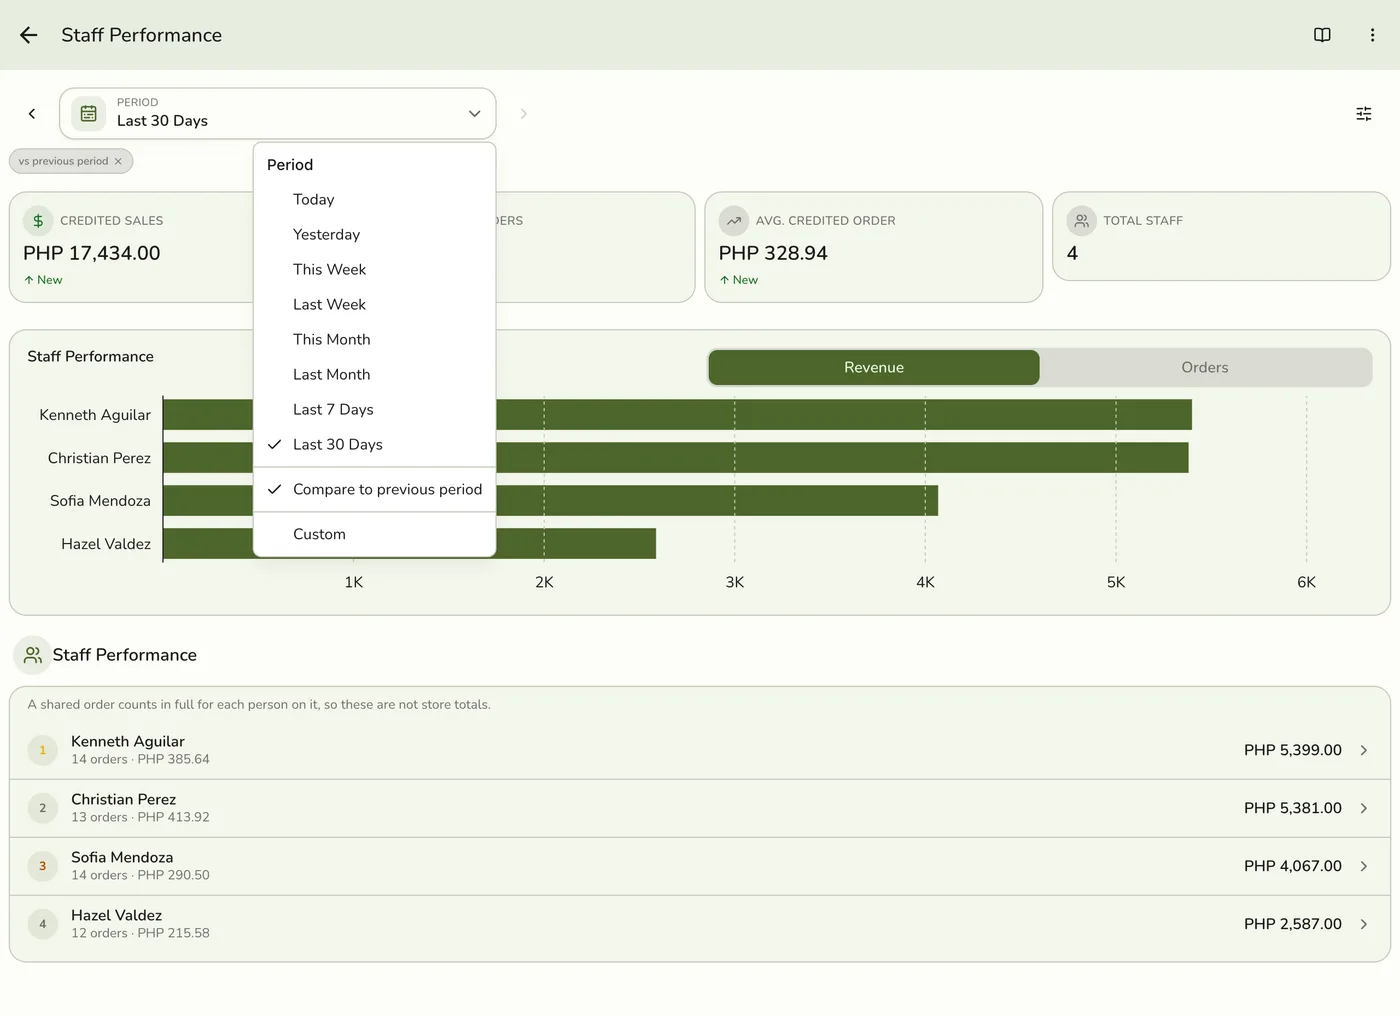Screen dimensions: 1400x1015
Task: Open Hazel Valdez details chevron
Action: 1364,924
